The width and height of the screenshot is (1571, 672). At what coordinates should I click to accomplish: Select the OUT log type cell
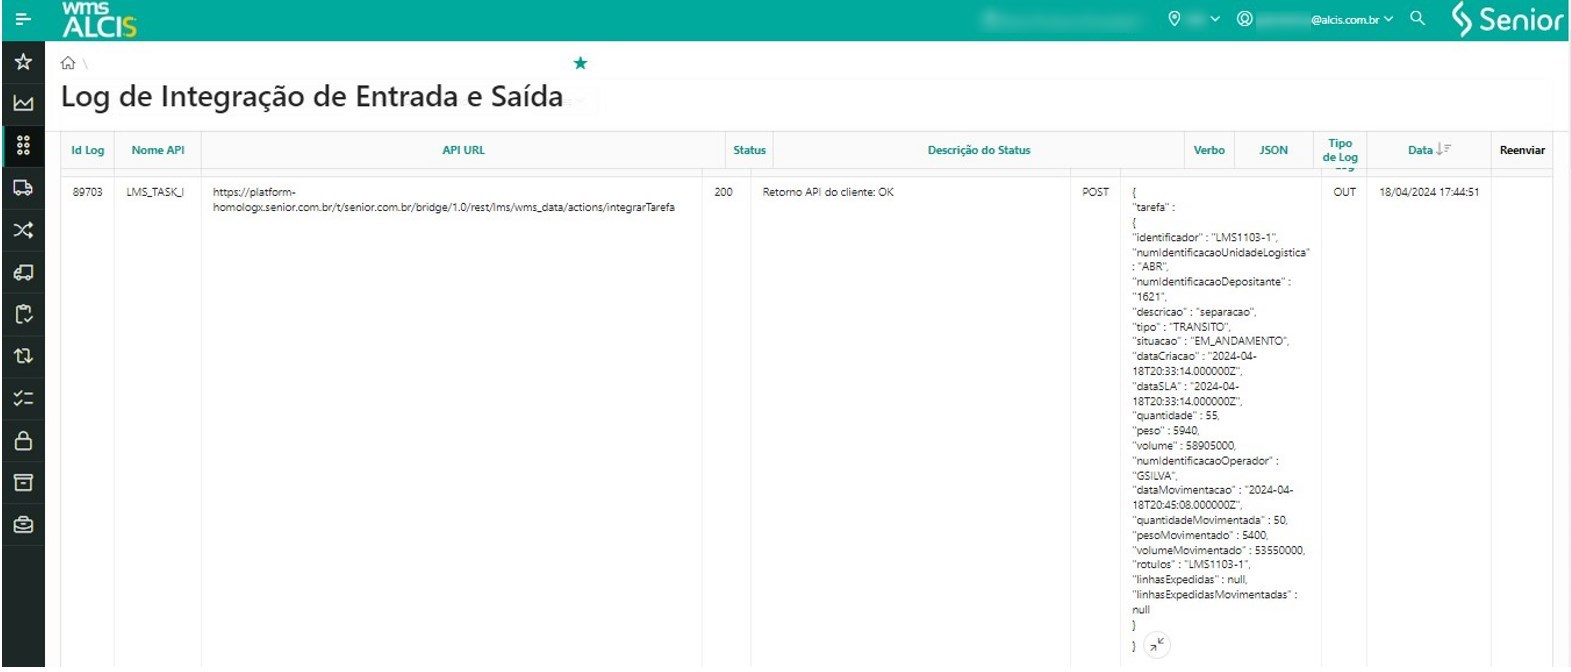pos(1344,192)
